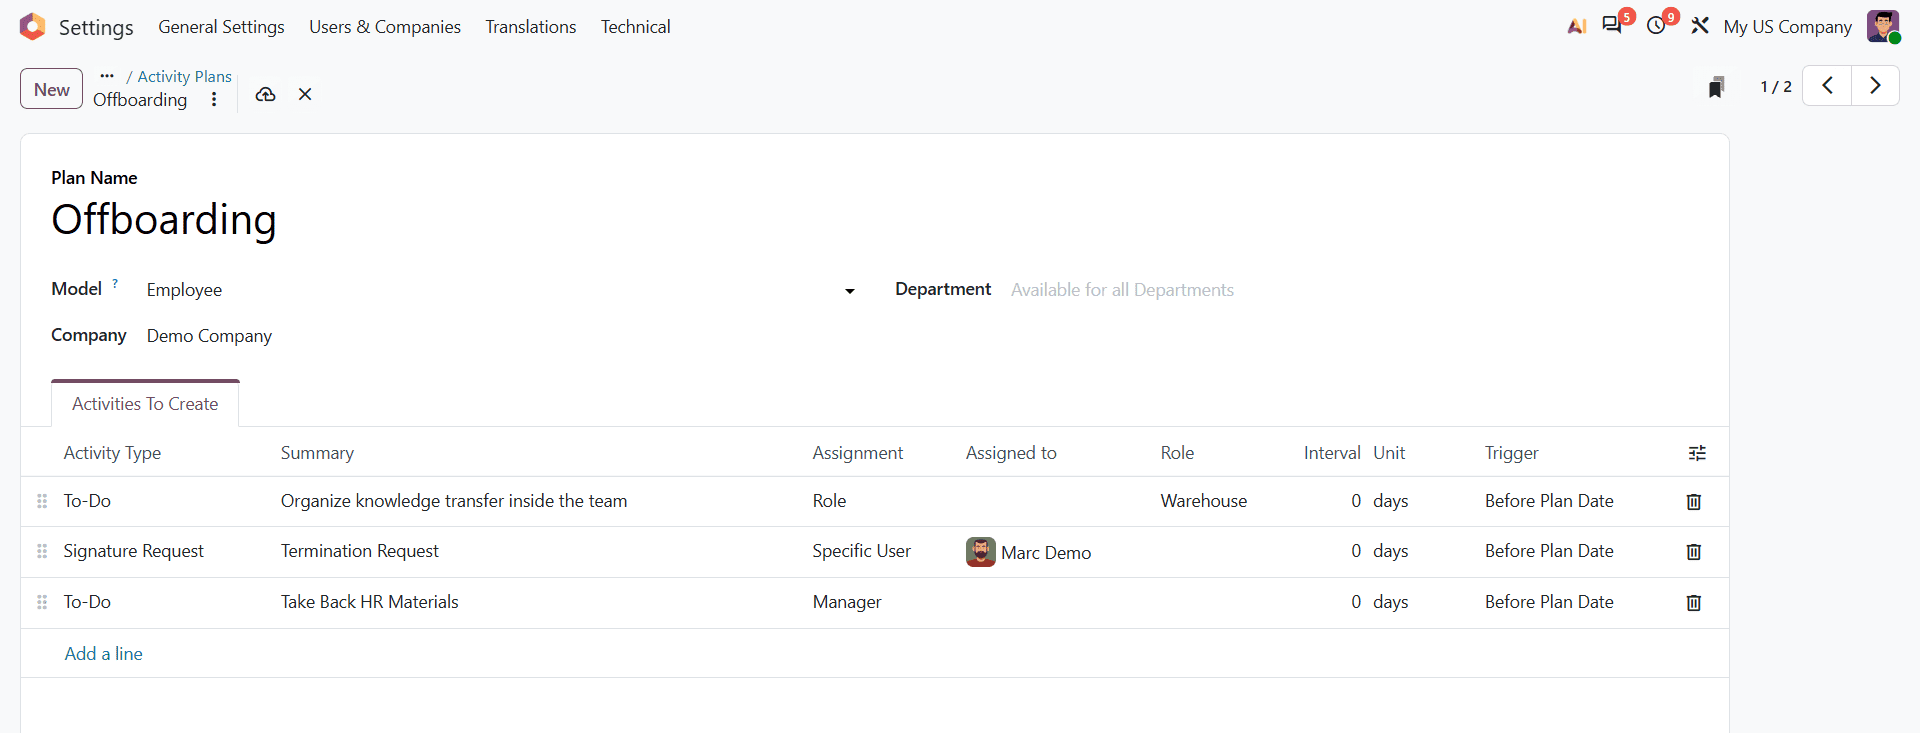This screenshot has width=1920, height=733.
Task: Open the developer tools wrench icon
Action: (x=1700, y=26)
